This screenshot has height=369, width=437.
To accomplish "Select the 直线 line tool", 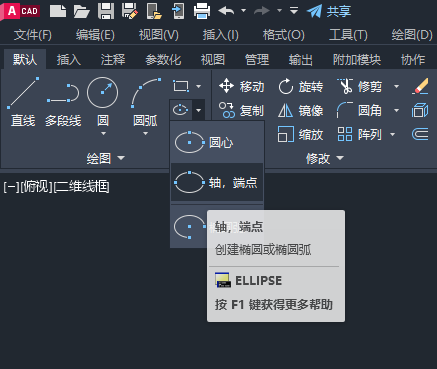I will (23, 102).
